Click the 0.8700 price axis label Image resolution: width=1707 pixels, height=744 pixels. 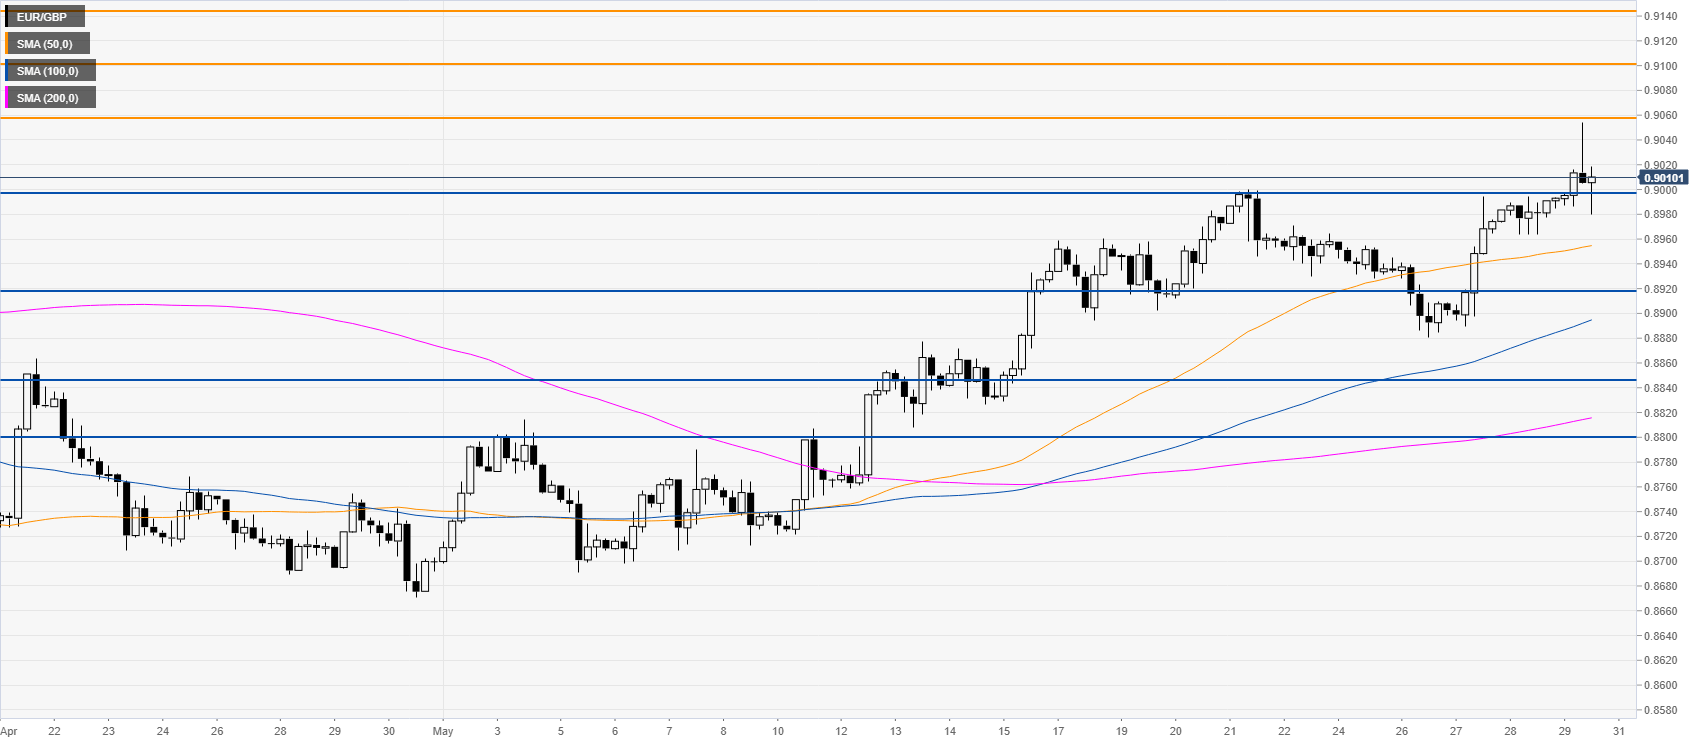pos(1663,562)
